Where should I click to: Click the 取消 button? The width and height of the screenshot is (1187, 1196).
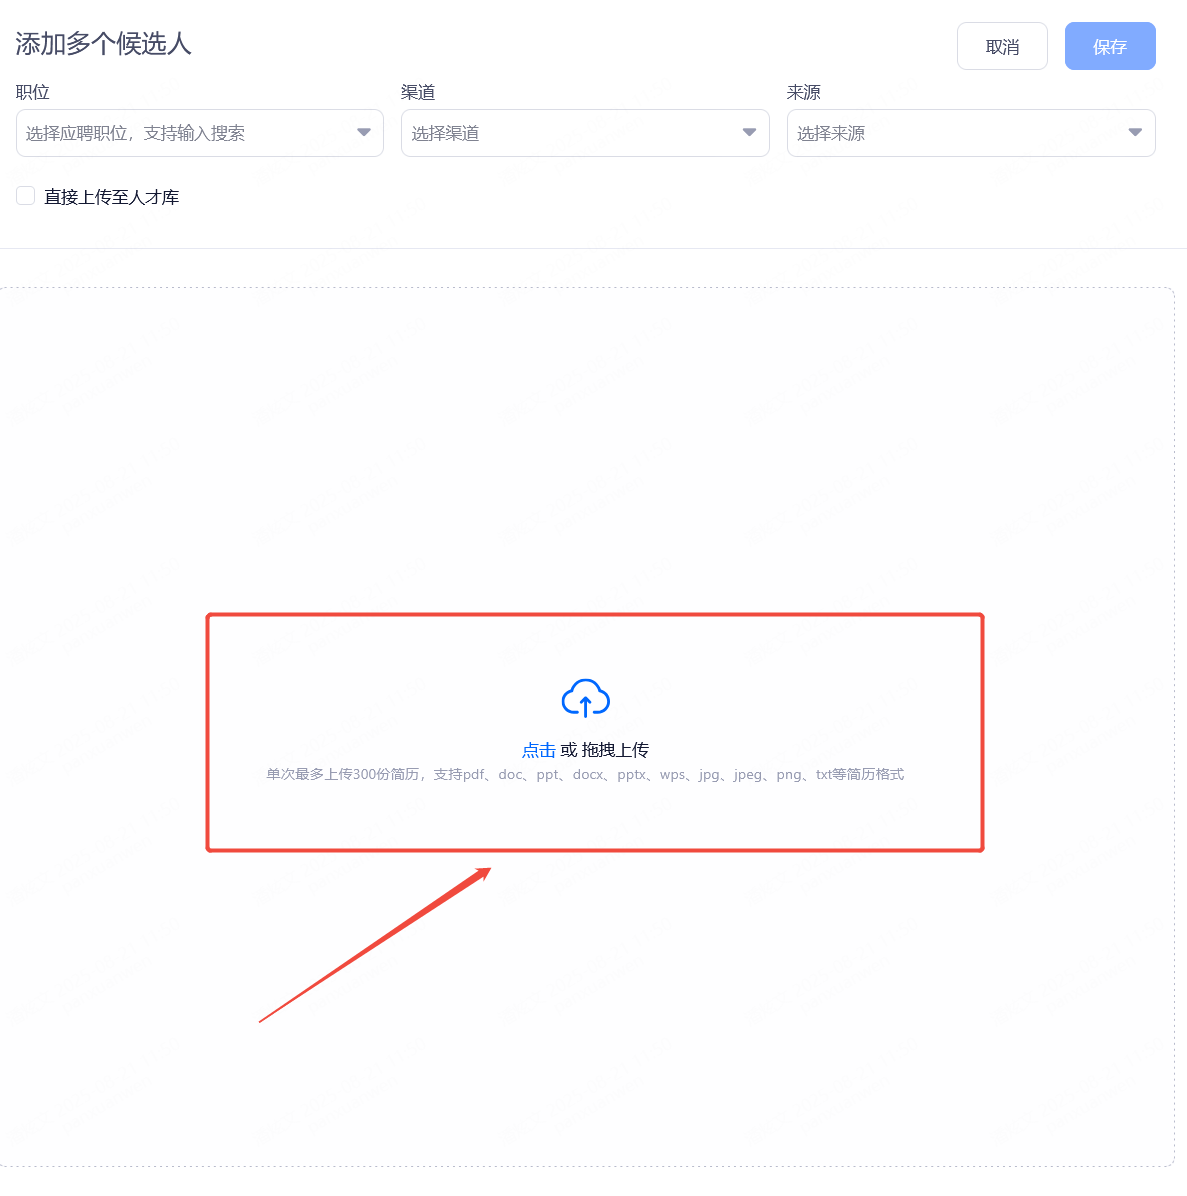[x=1002, y=47]
